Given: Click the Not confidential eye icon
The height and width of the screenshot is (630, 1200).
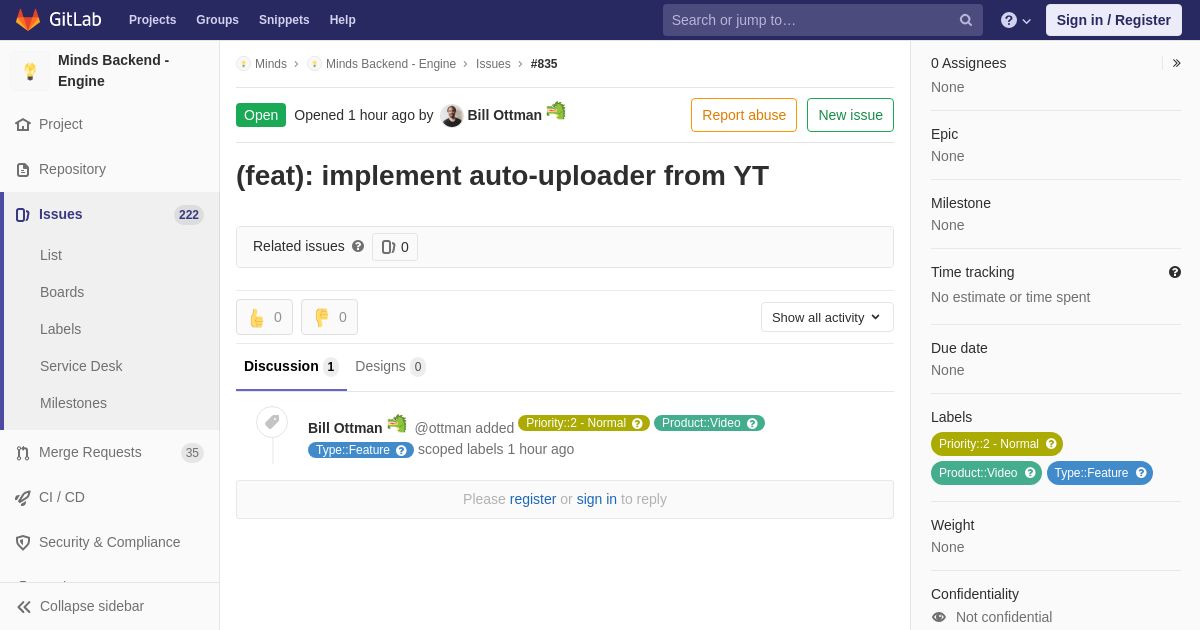Looking at the screenshot, I should 939,617.
